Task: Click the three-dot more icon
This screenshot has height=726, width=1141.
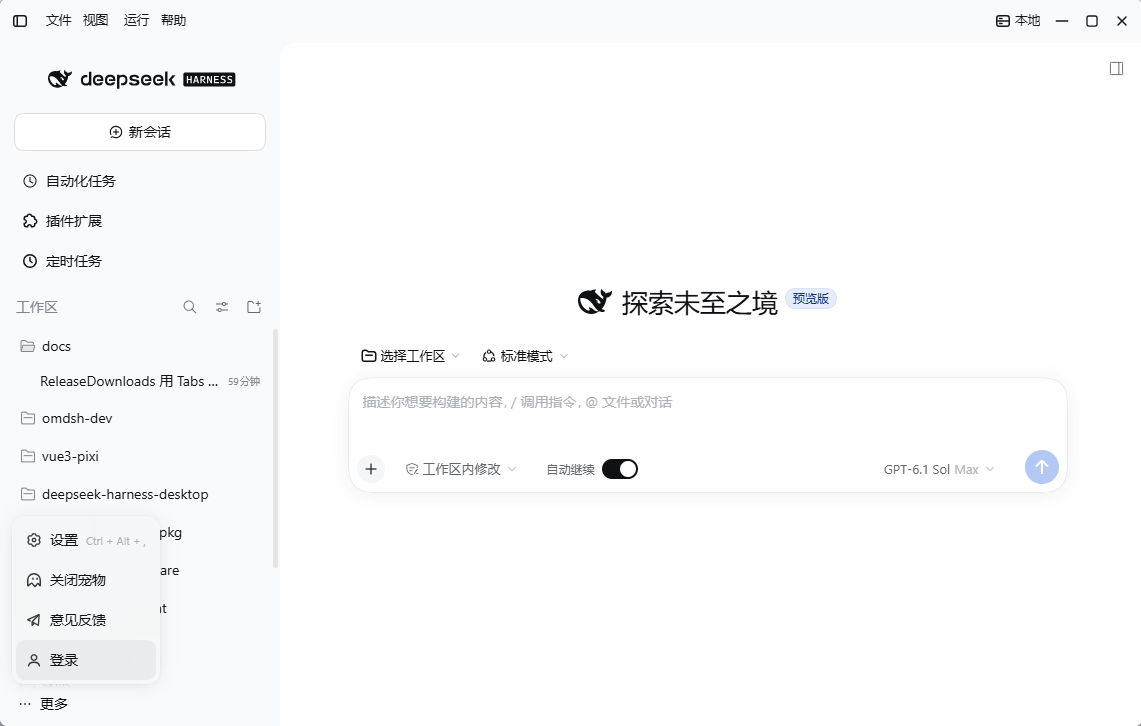Action: (x=25, y=703)
